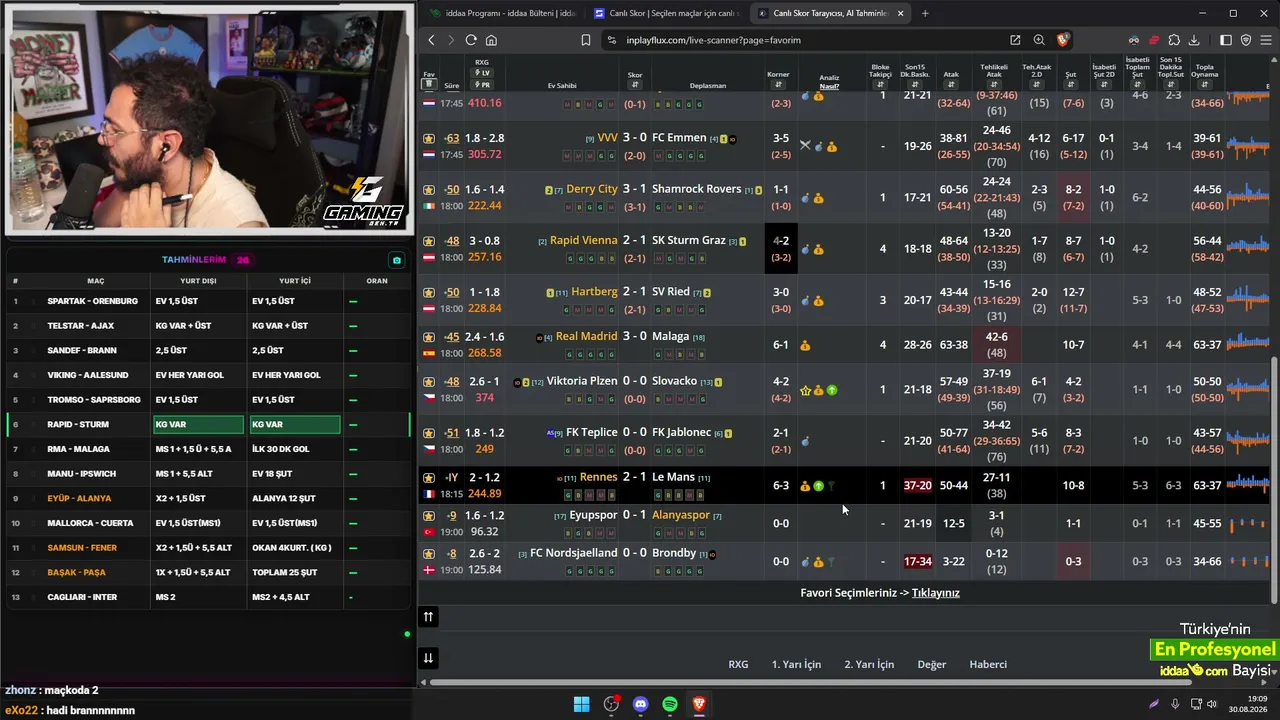The image size is (1280, 720).
Task: Click the bomb icon in FK Teplice row
Action: [x=805, y=441]
